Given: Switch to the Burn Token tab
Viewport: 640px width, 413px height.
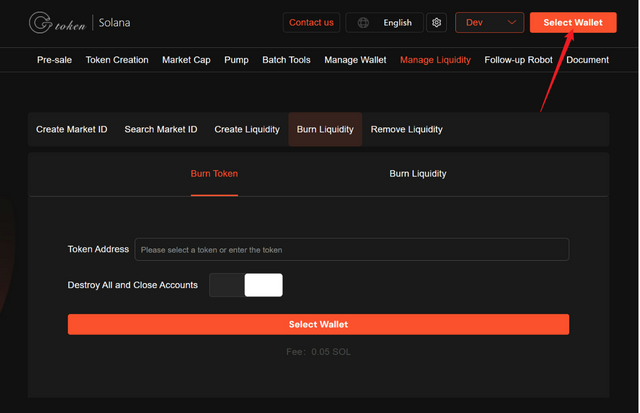Looking at the screenshot, I should (214, 174).
